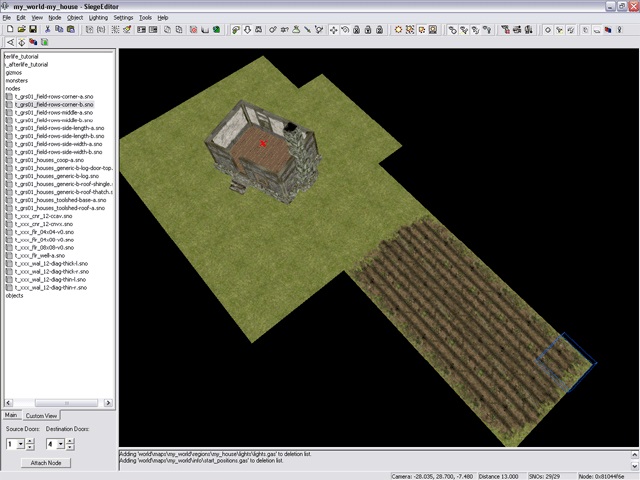Click the red and blue cubes icon in second toolbar row
The height and width of the screenshot is (480, 640).
click(33, 42)
